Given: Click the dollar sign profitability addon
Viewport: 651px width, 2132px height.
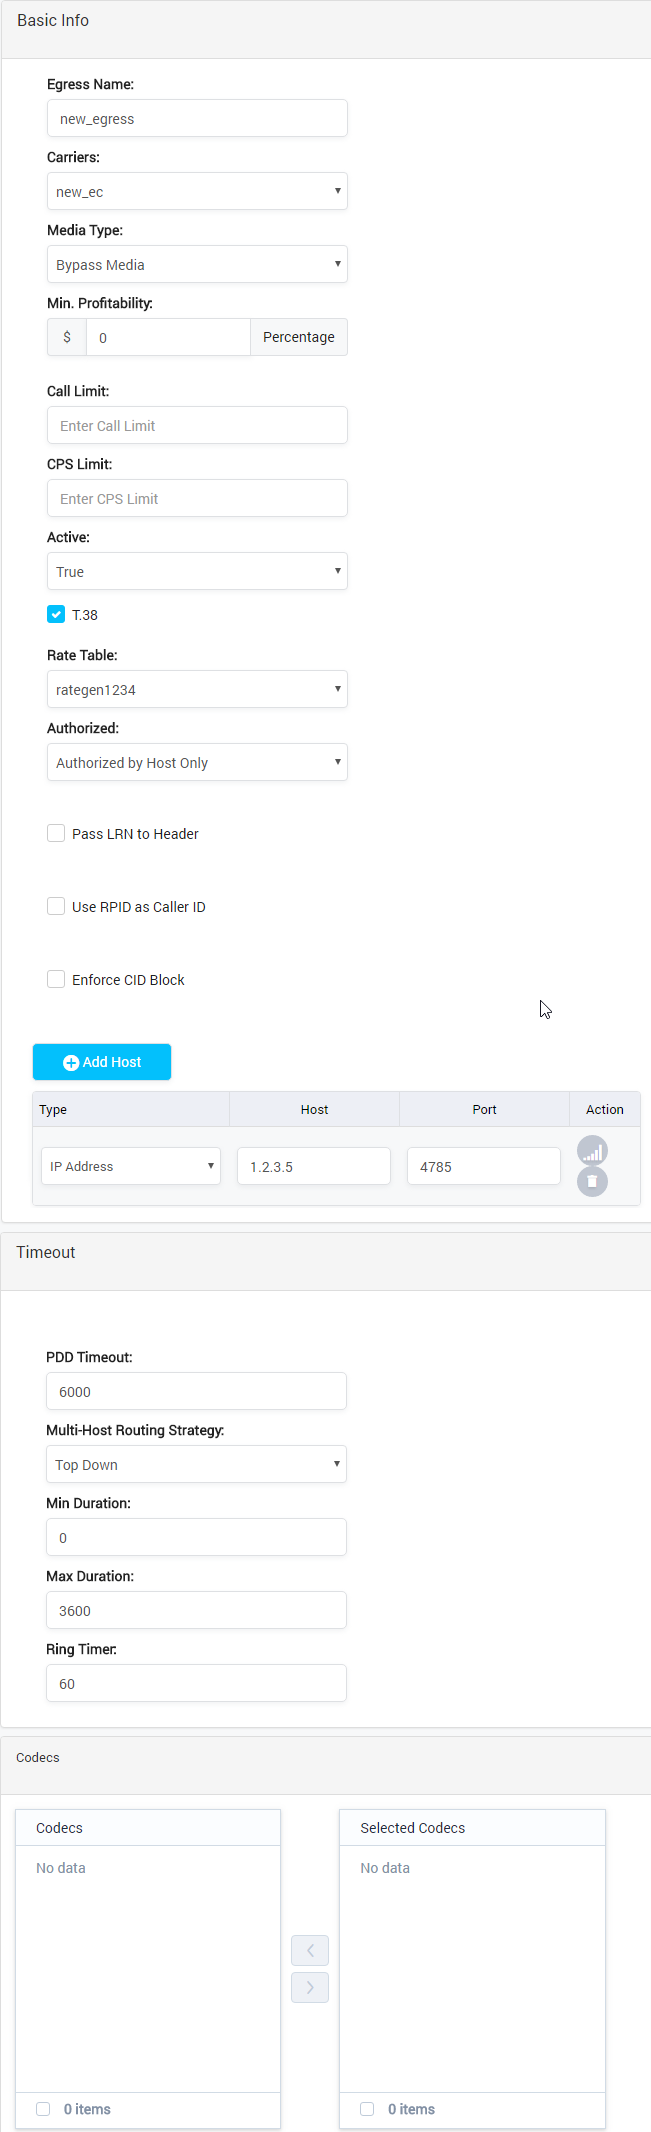Looking at the screenshot, I should click(x=67, y=337).
